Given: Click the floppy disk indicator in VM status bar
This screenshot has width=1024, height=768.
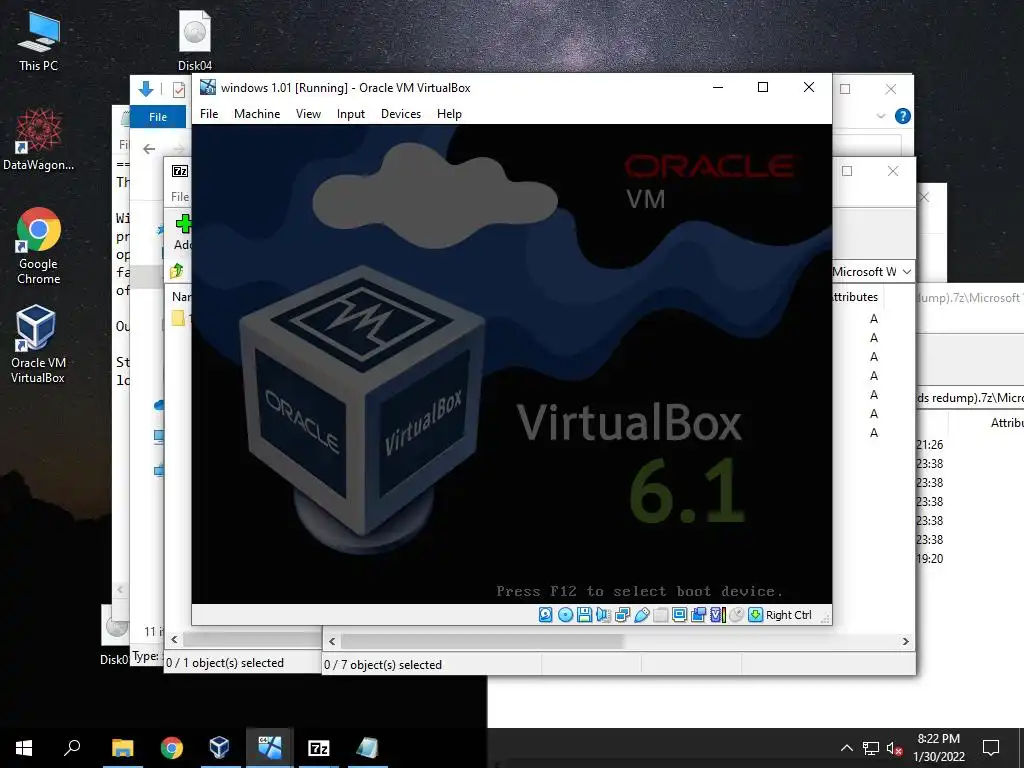Looking at the screenshot, I should (584, 615).
